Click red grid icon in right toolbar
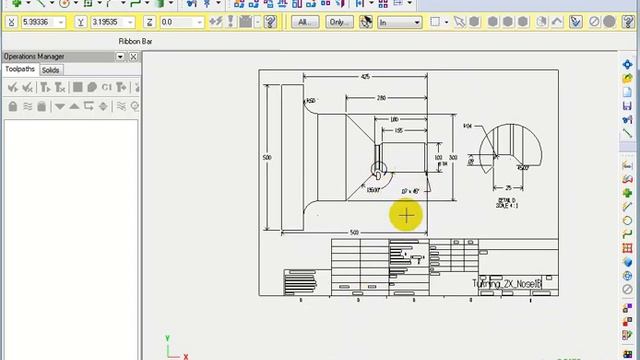Screen dimensions: 640x360 pos(627,248)
